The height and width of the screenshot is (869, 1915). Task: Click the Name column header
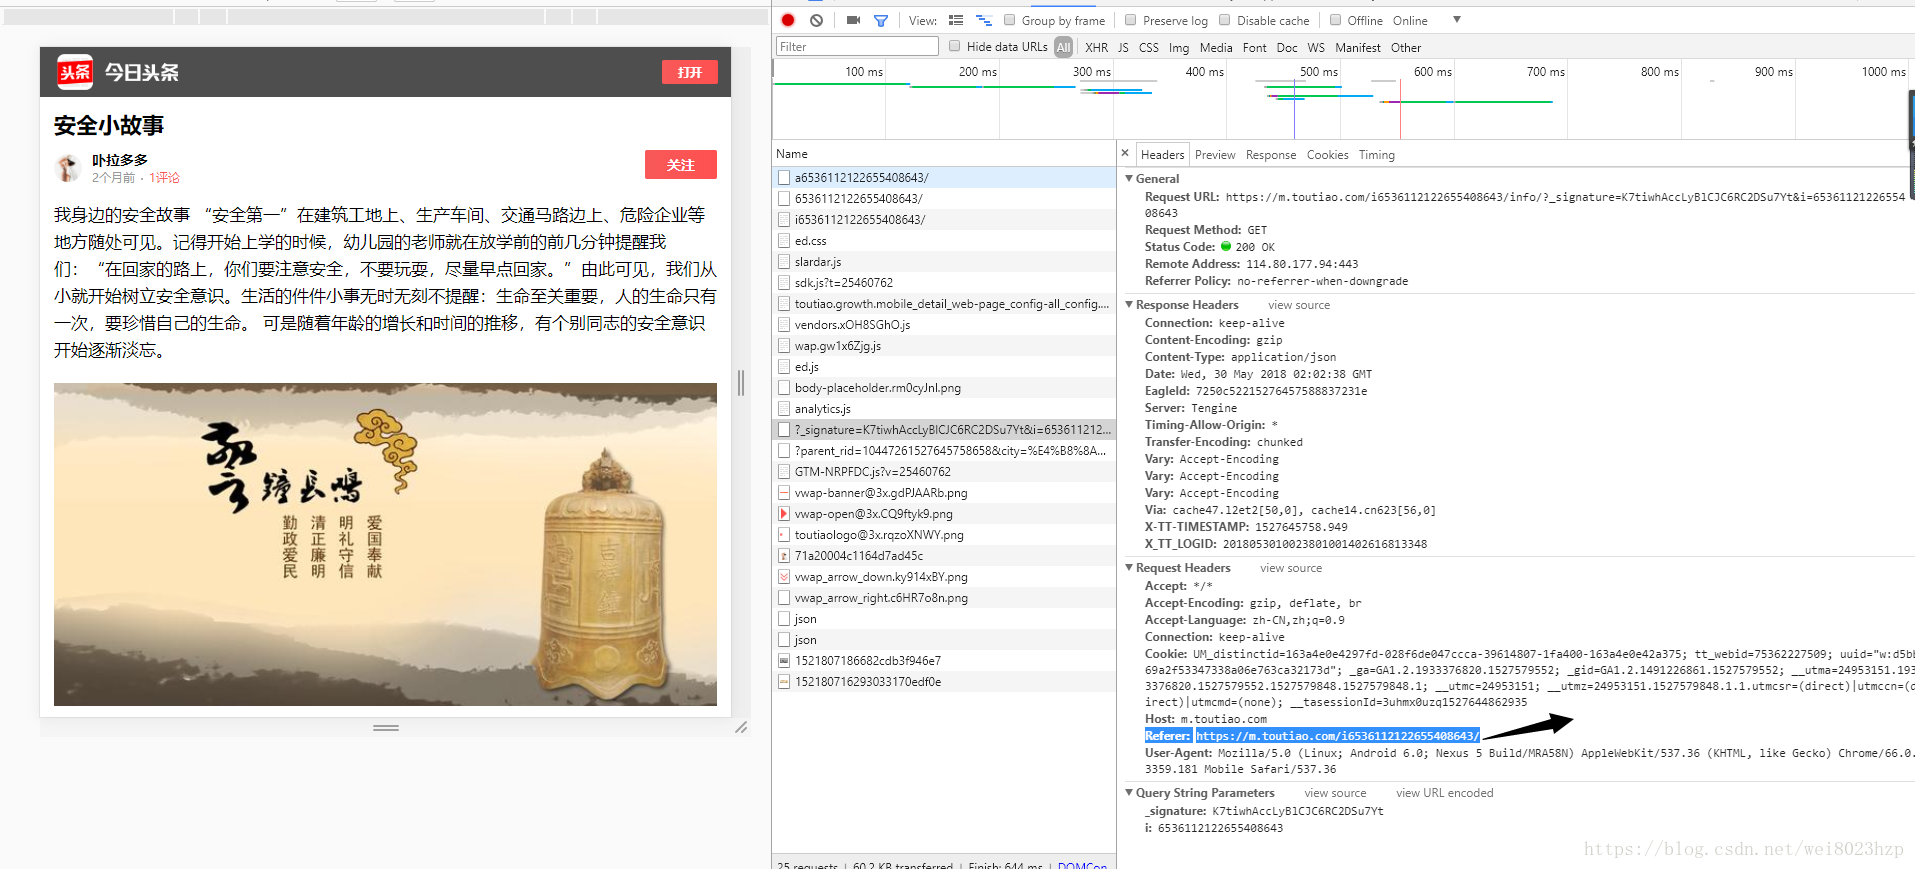944,154
